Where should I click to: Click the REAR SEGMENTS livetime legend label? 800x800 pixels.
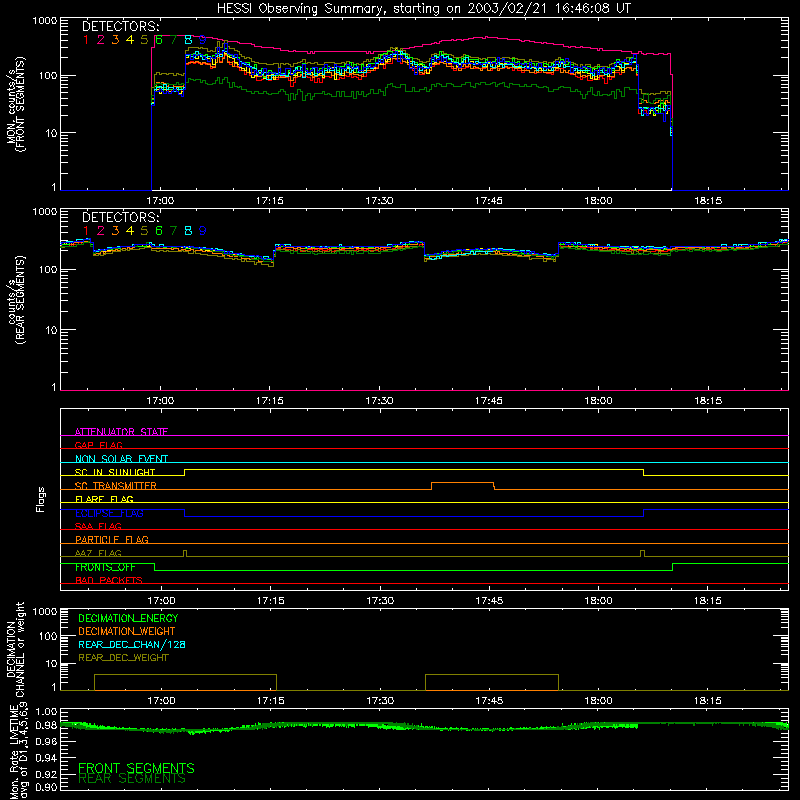[132, 779]
